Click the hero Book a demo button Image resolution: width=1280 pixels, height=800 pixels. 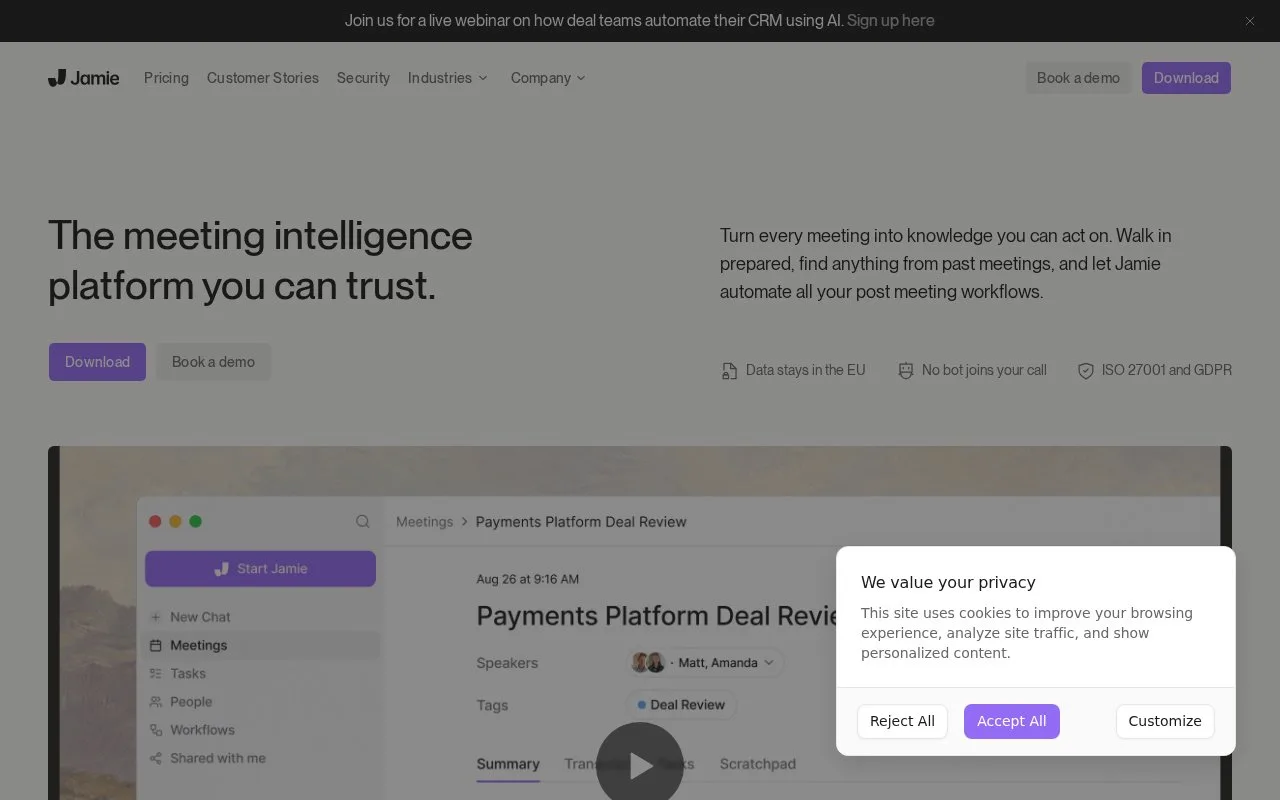[213, 362]
